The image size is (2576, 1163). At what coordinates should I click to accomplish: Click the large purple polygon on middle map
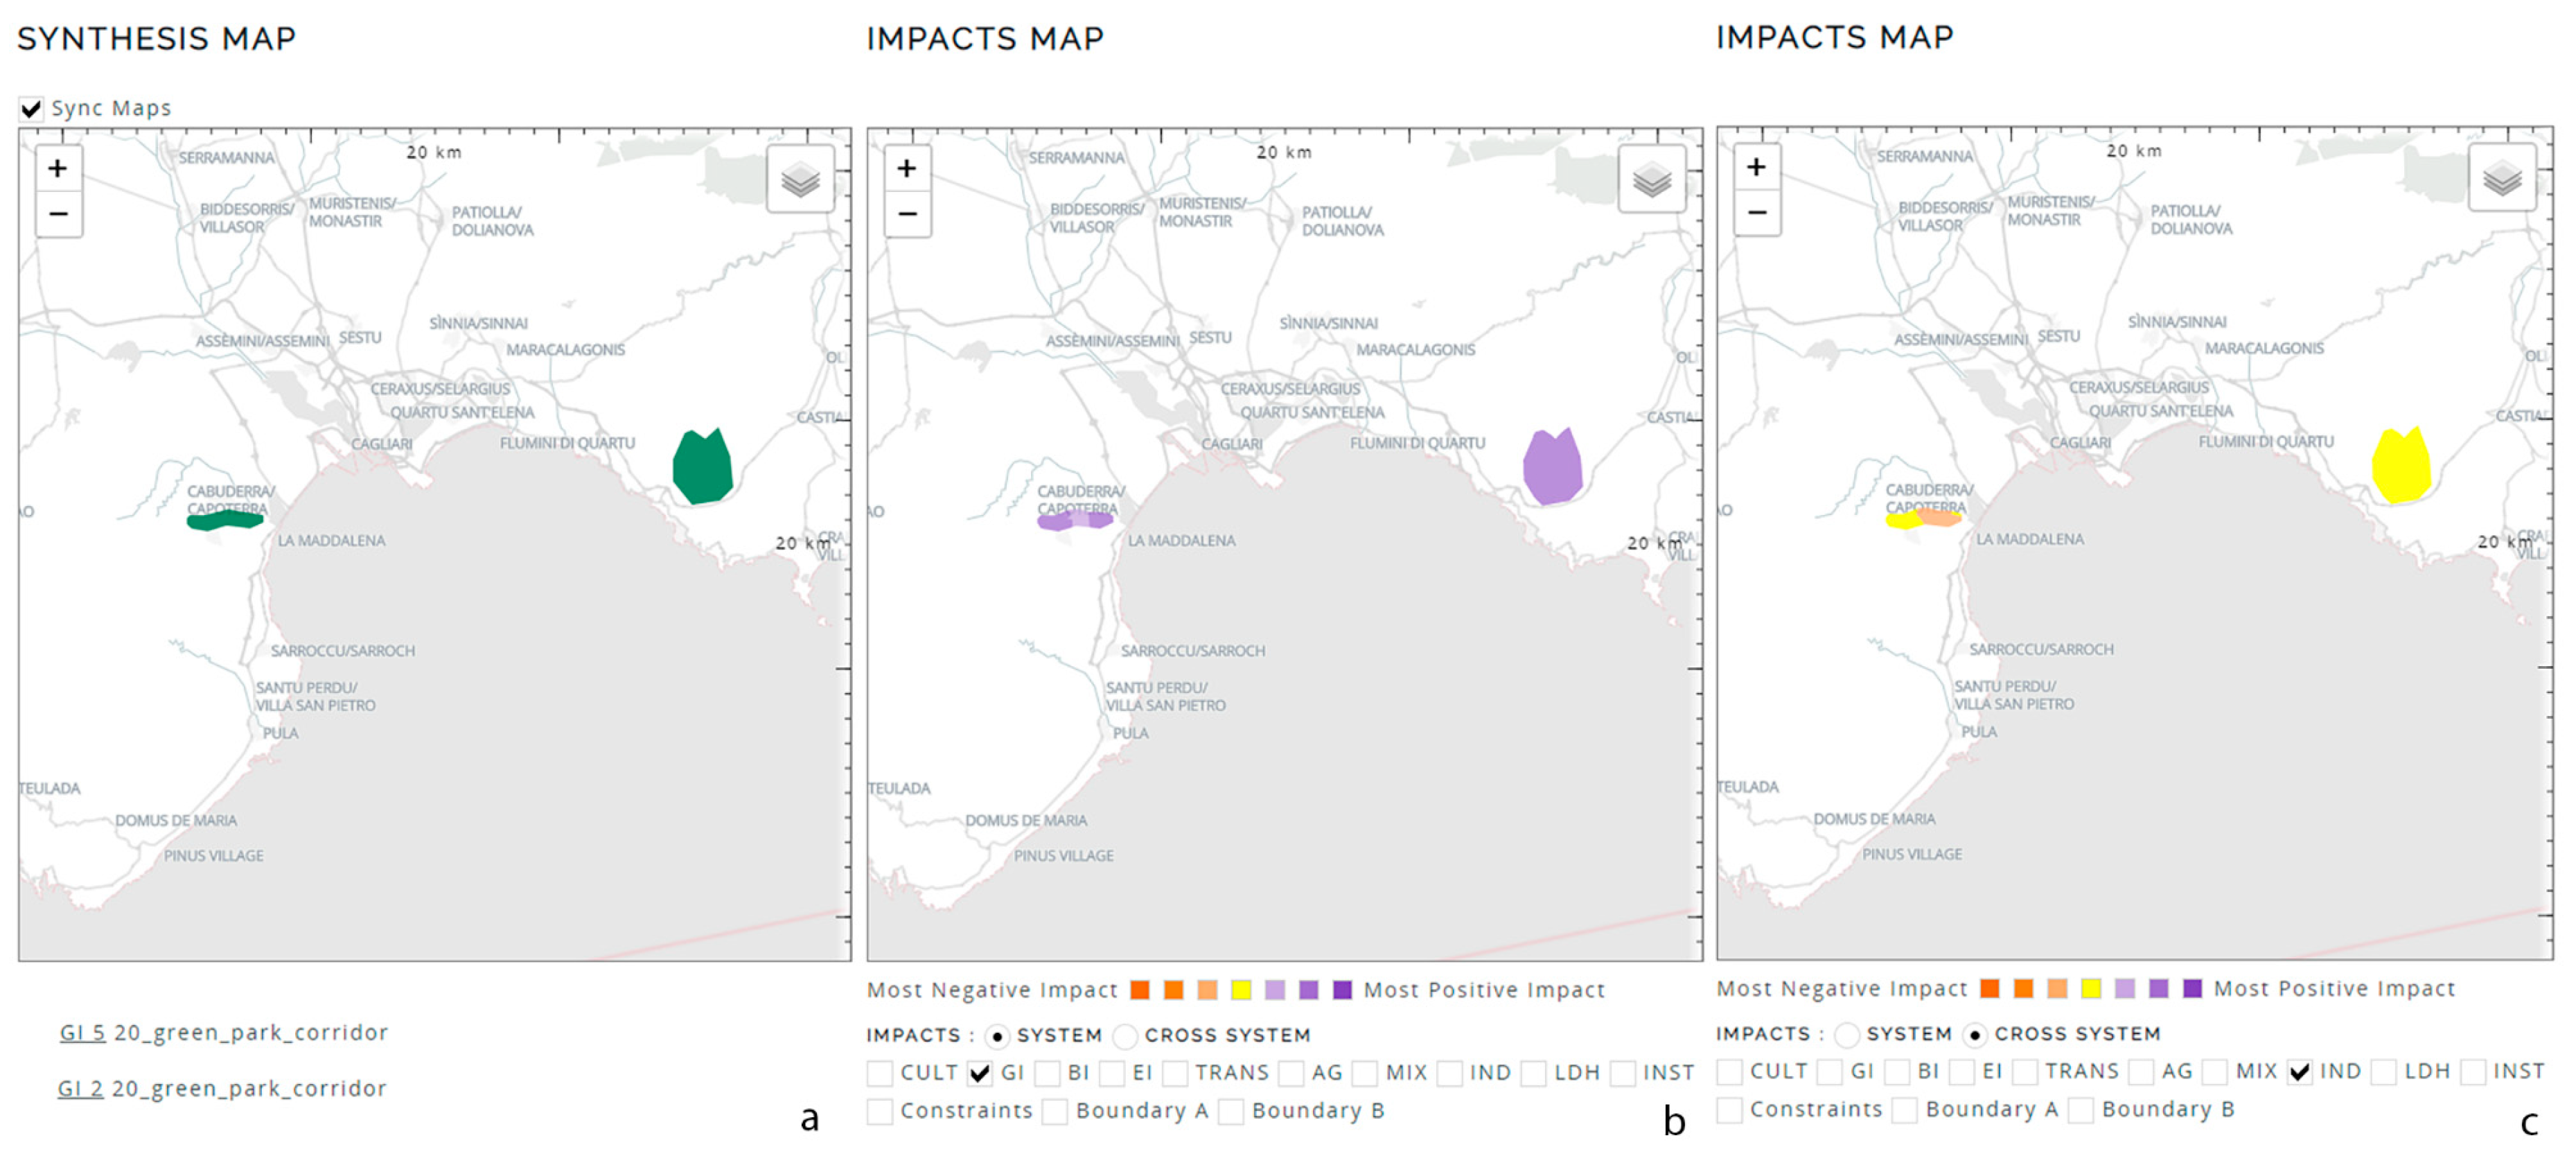pyautogui.click(x=1552, y=468)
